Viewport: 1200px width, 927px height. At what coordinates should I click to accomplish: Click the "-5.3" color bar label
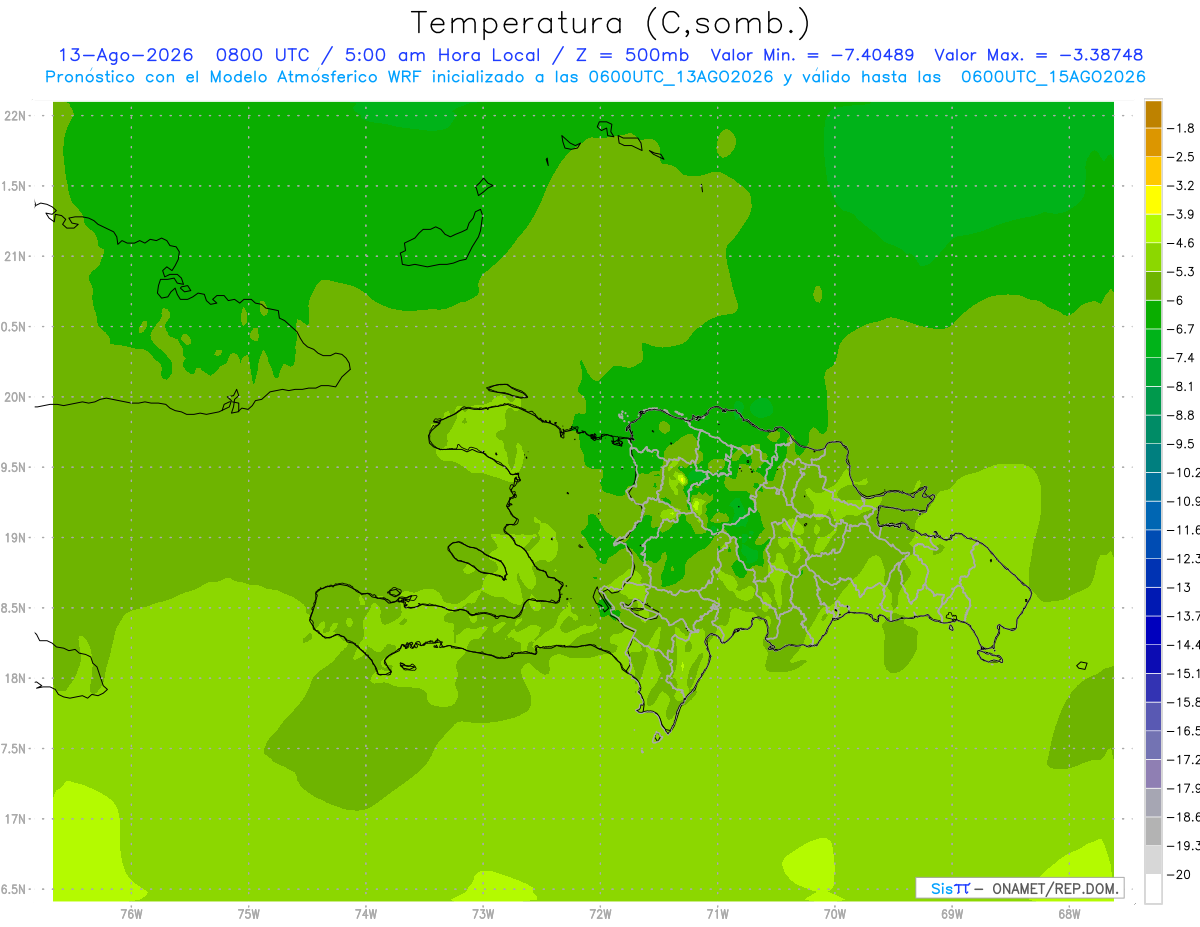pyautogui.click(x=1182, y=272)
